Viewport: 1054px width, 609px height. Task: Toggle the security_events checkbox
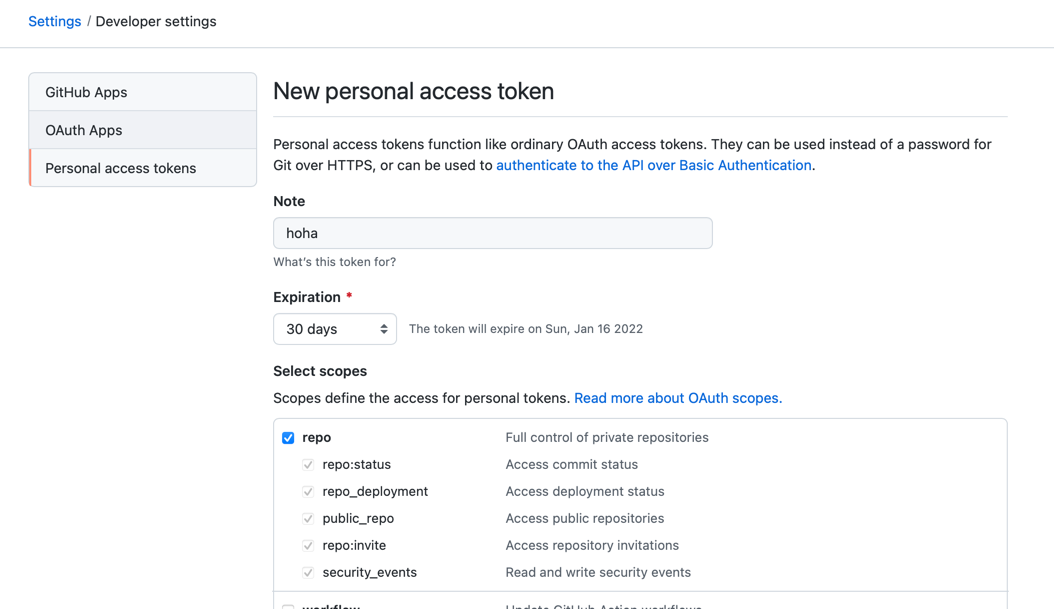(308, 573)
